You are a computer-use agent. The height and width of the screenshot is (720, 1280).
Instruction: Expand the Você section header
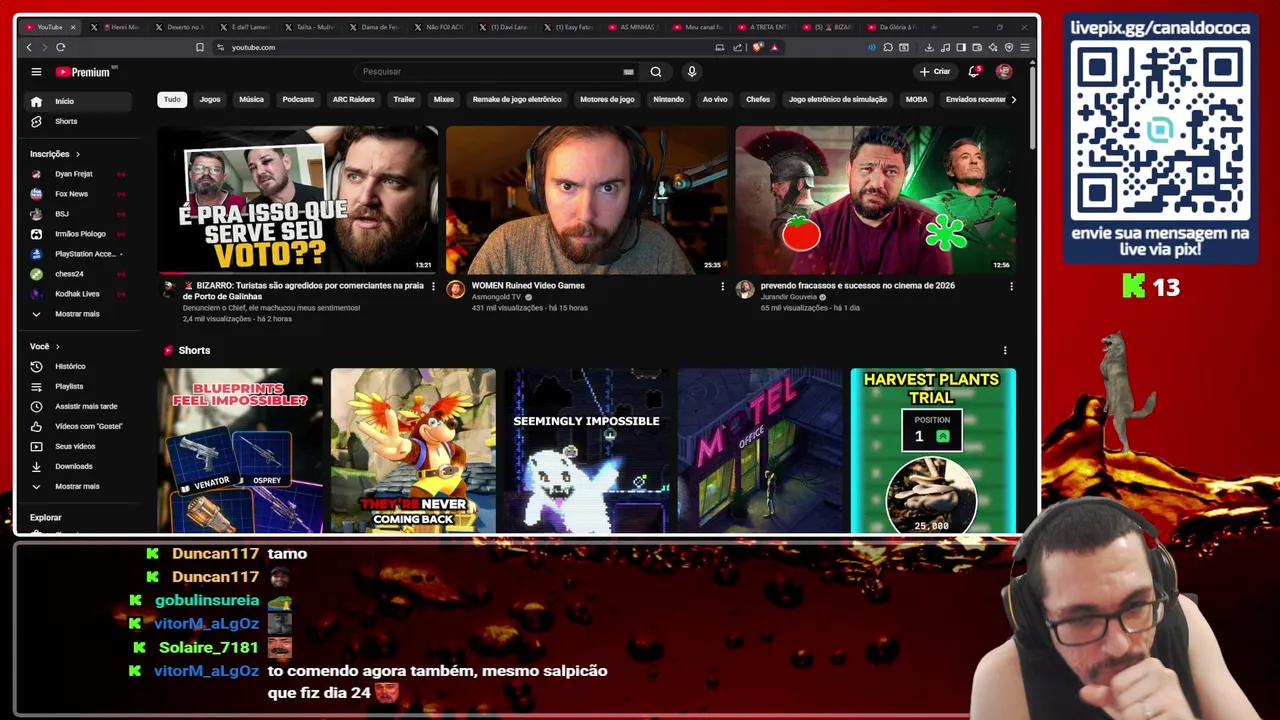pos(44,346)
